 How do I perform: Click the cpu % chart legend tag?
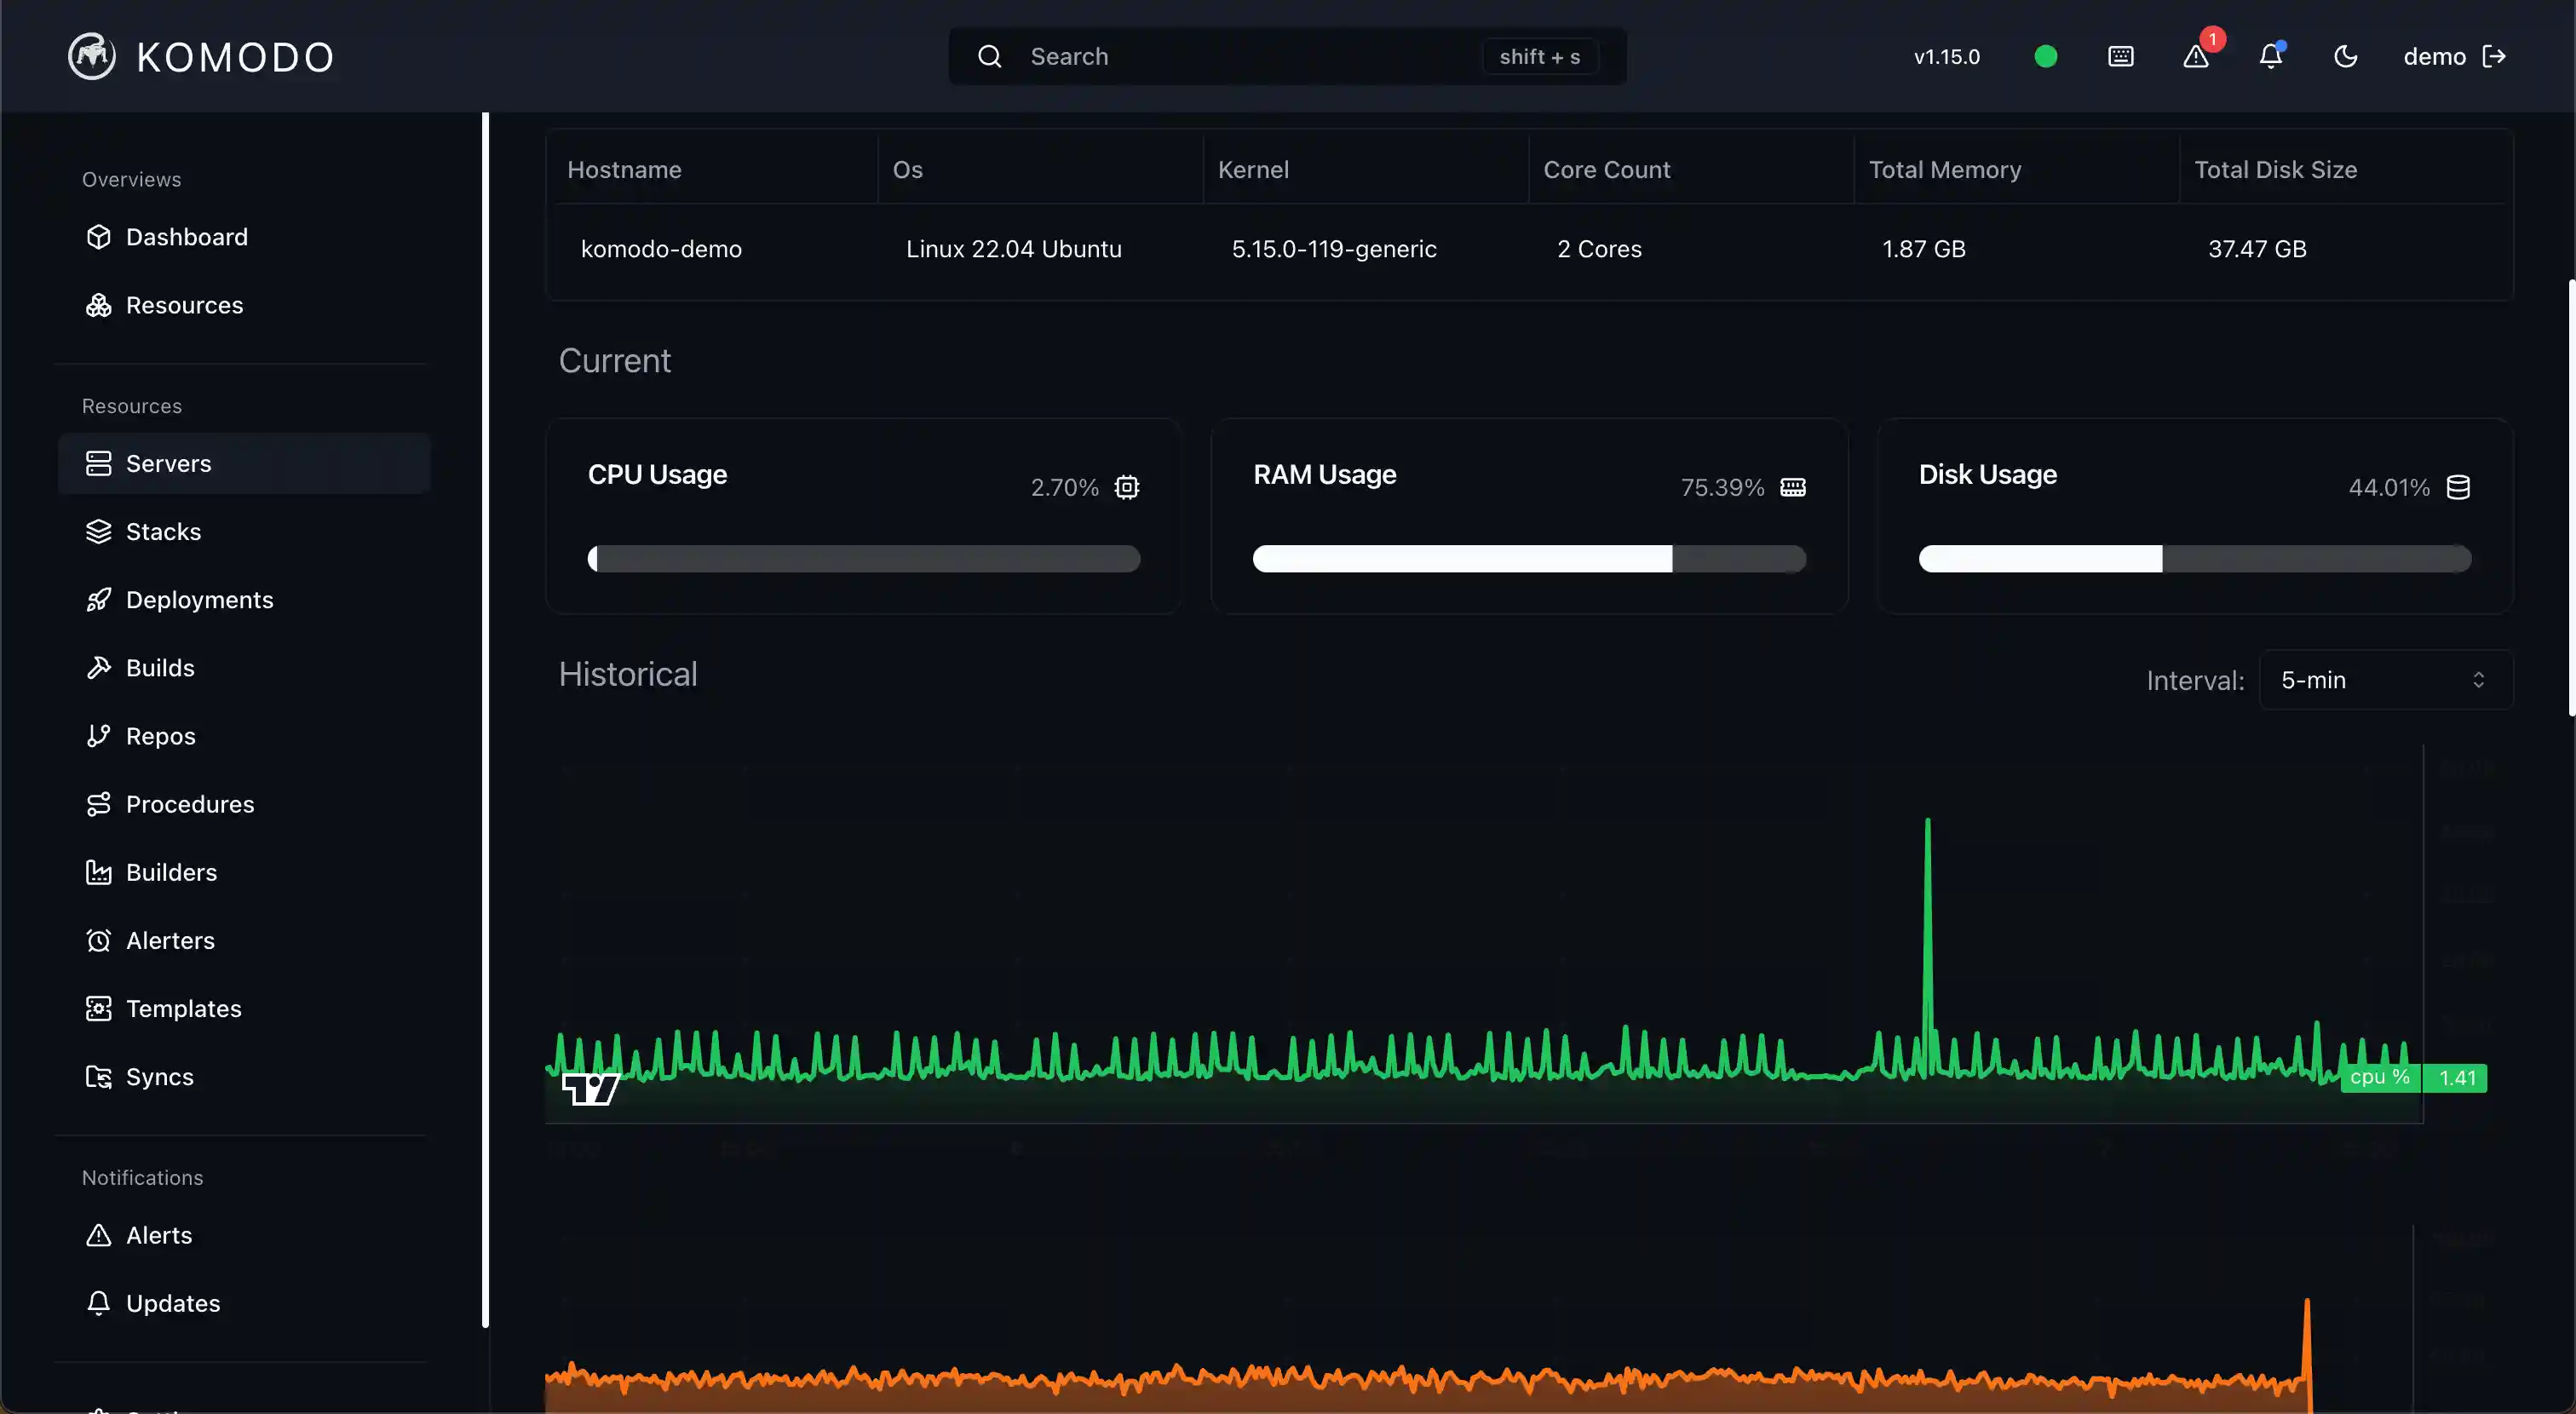click(x=2379, y=1077)
